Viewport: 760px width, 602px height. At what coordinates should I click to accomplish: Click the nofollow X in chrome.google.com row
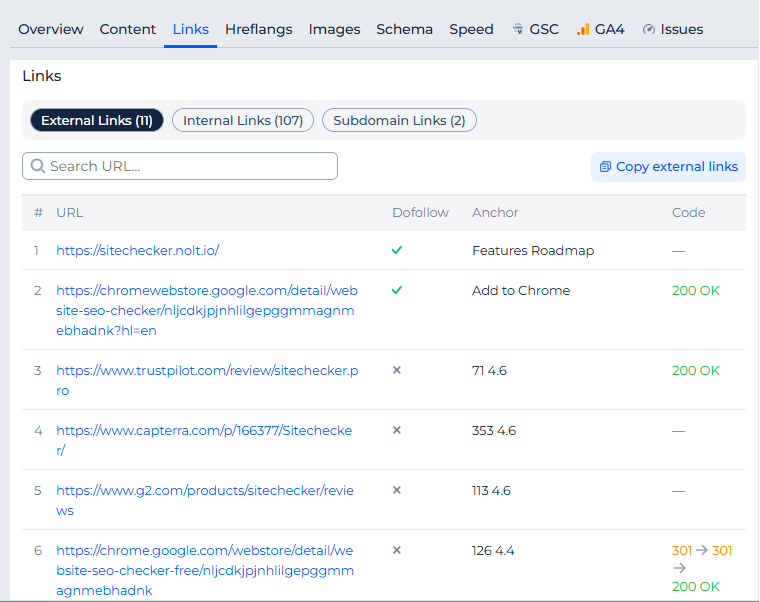[396, 550]
